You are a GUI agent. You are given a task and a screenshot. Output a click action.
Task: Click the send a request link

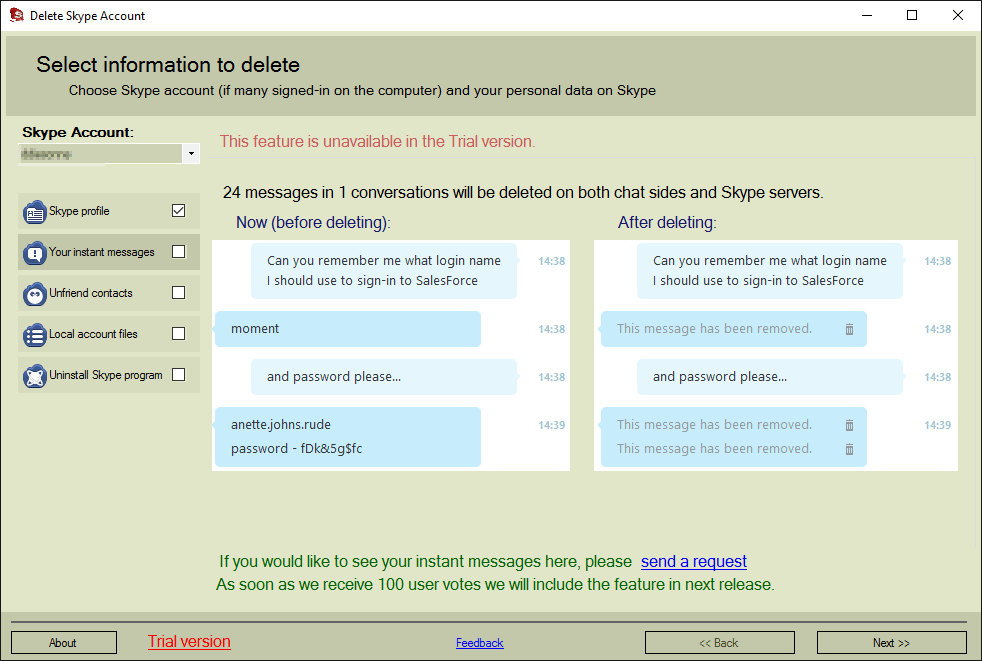(x=694, y=561)
